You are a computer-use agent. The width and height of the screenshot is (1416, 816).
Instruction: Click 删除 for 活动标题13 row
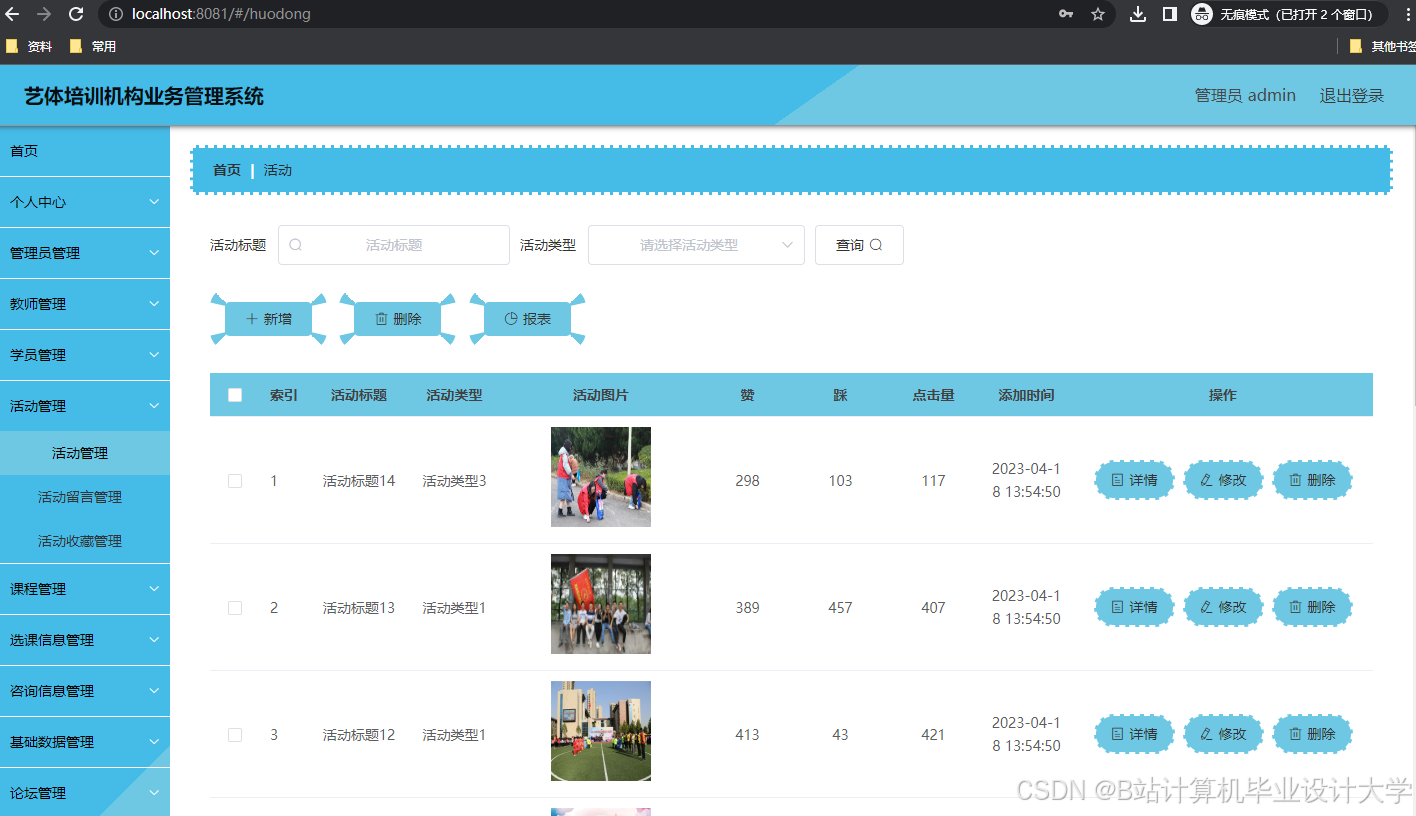1312,607
